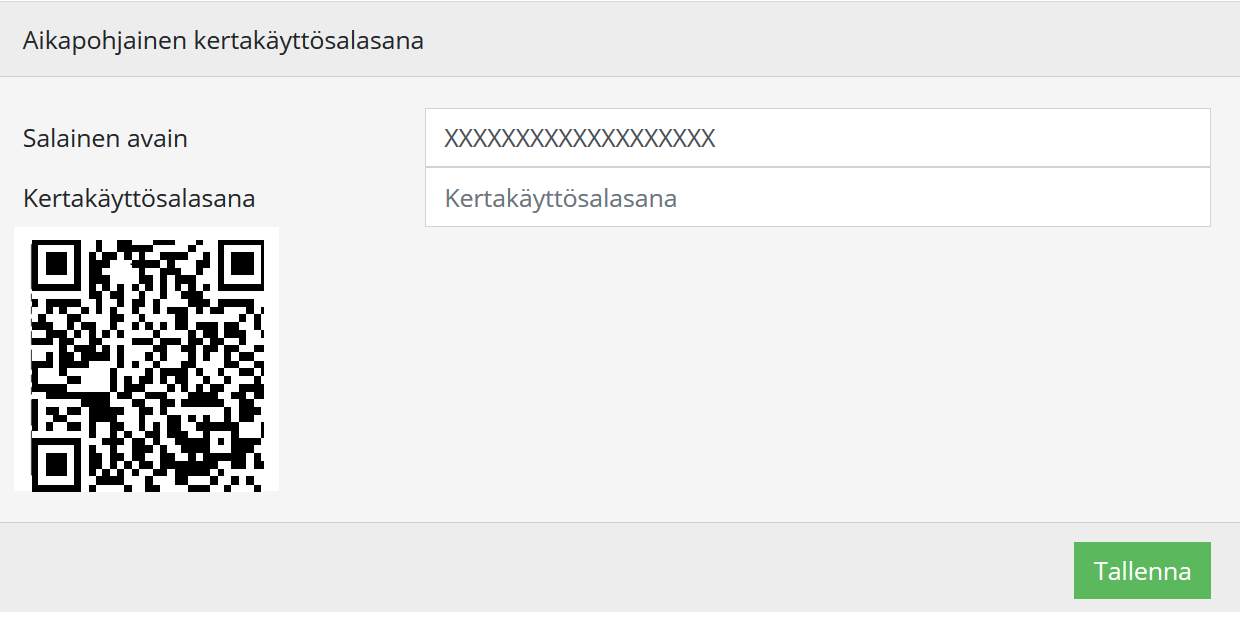The height and width of the screenshot is (617, 1240).
Task: Click the "Salainen avain" field label
Action: coord(105,138)
